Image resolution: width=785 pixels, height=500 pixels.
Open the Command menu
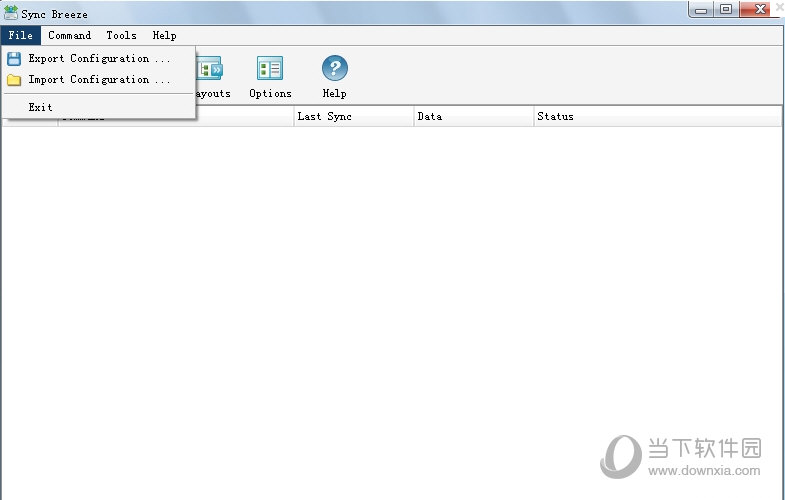pos(70,36)
